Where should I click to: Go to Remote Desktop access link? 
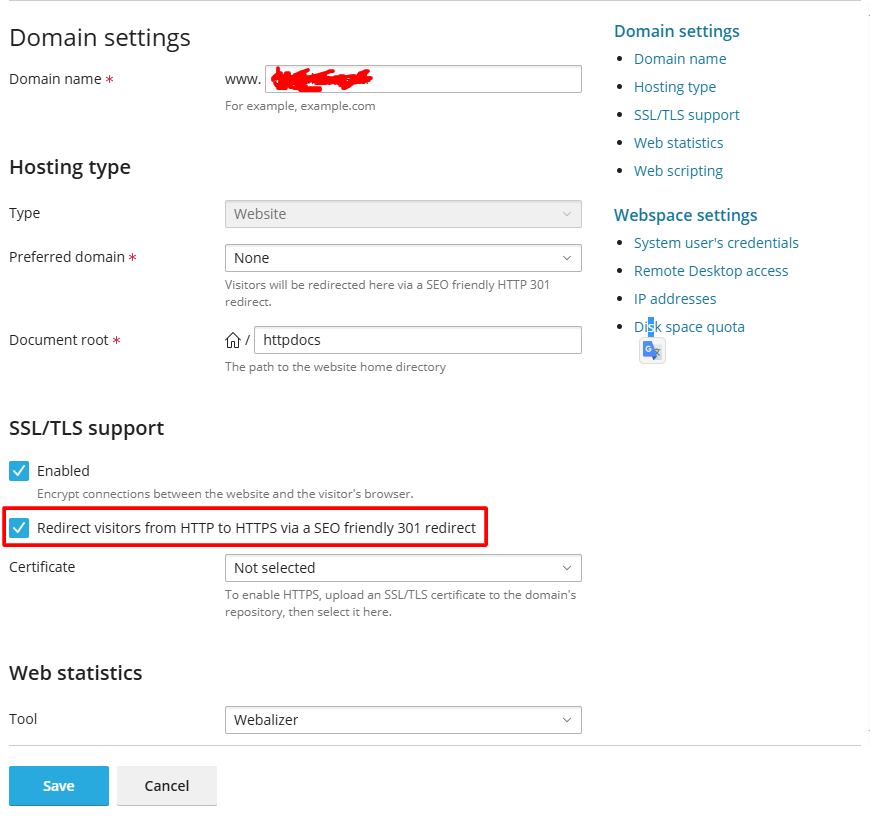(711, 271)
